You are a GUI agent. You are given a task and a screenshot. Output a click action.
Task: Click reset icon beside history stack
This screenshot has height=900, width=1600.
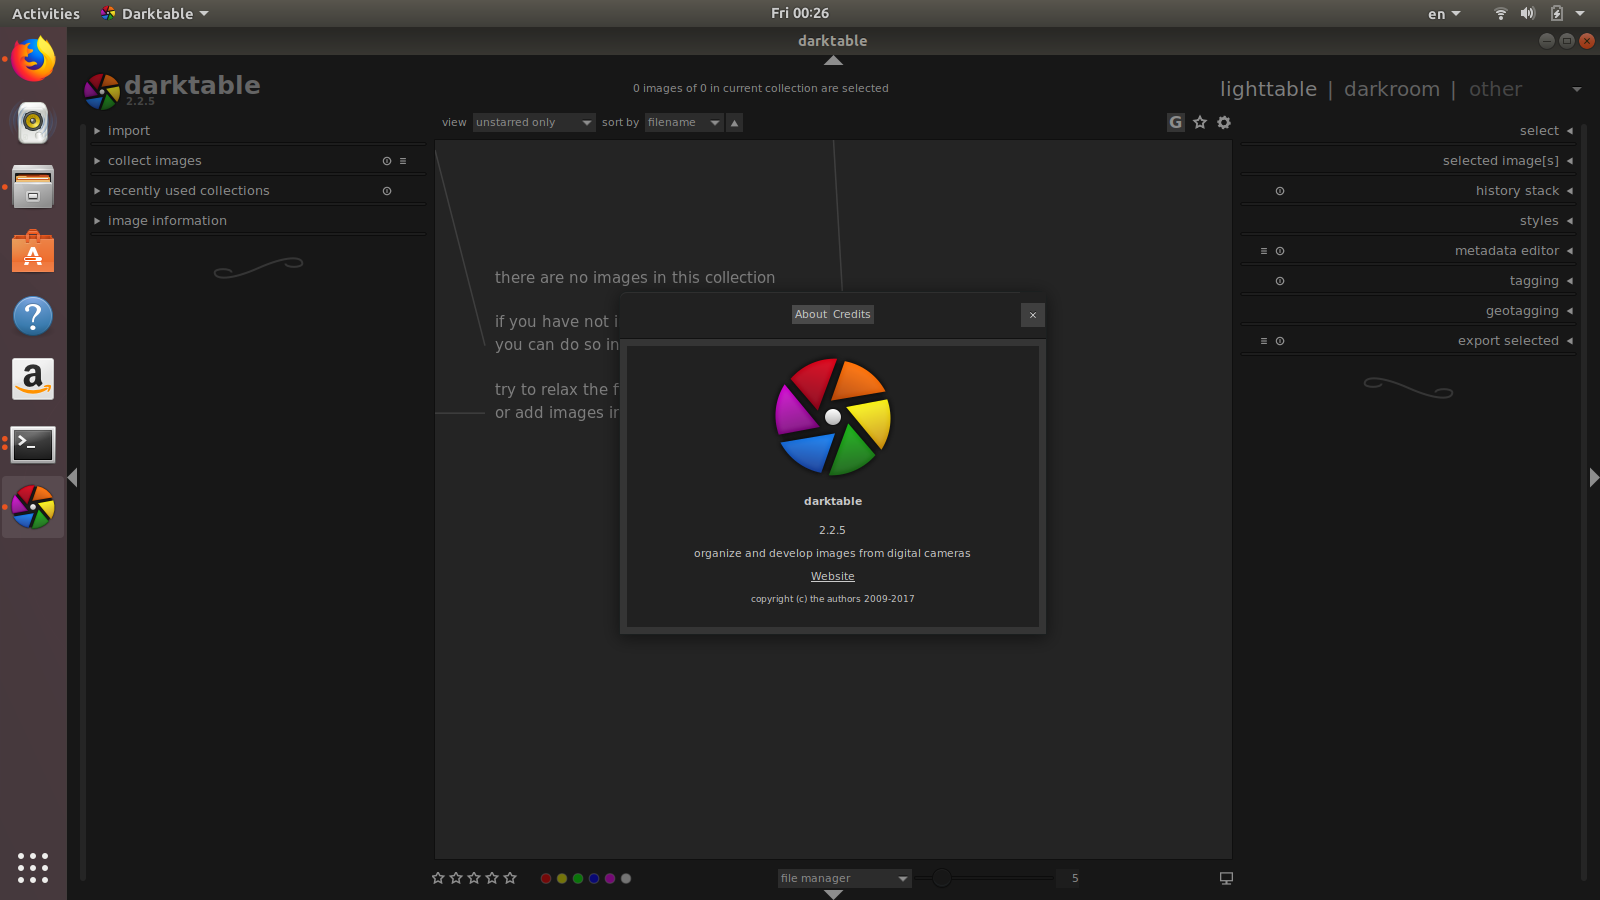pyautogui.click(x=1280, y=191)
